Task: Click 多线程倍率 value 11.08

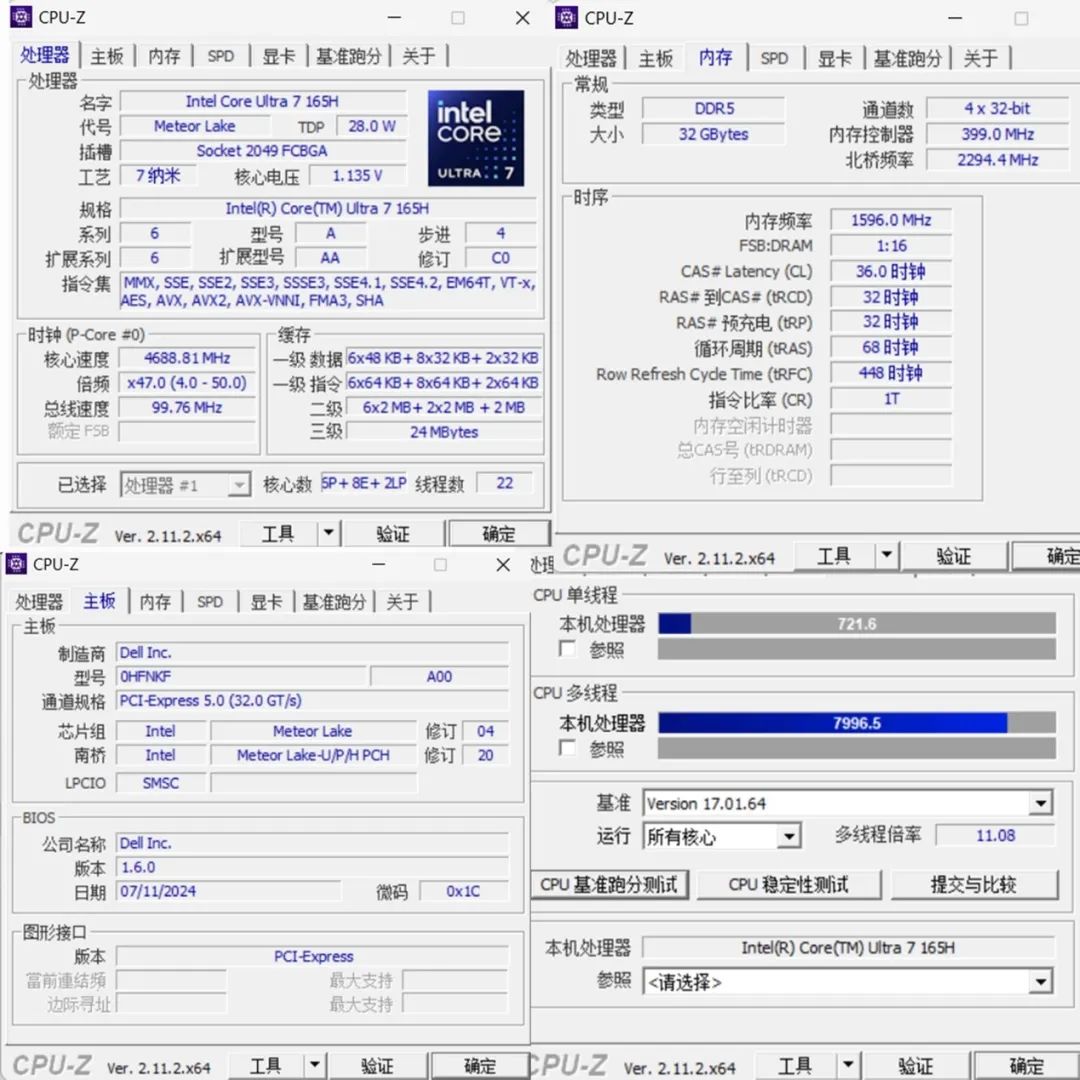Action: [995, 835]
